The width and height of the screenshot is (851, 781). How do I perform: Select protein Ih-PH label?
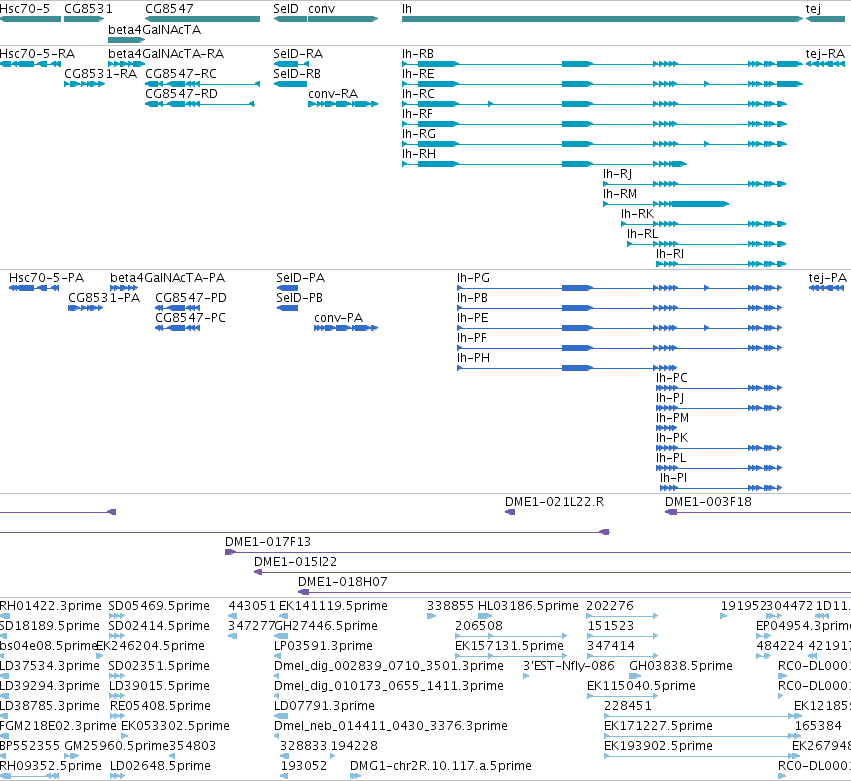click(x=473, y=358)
